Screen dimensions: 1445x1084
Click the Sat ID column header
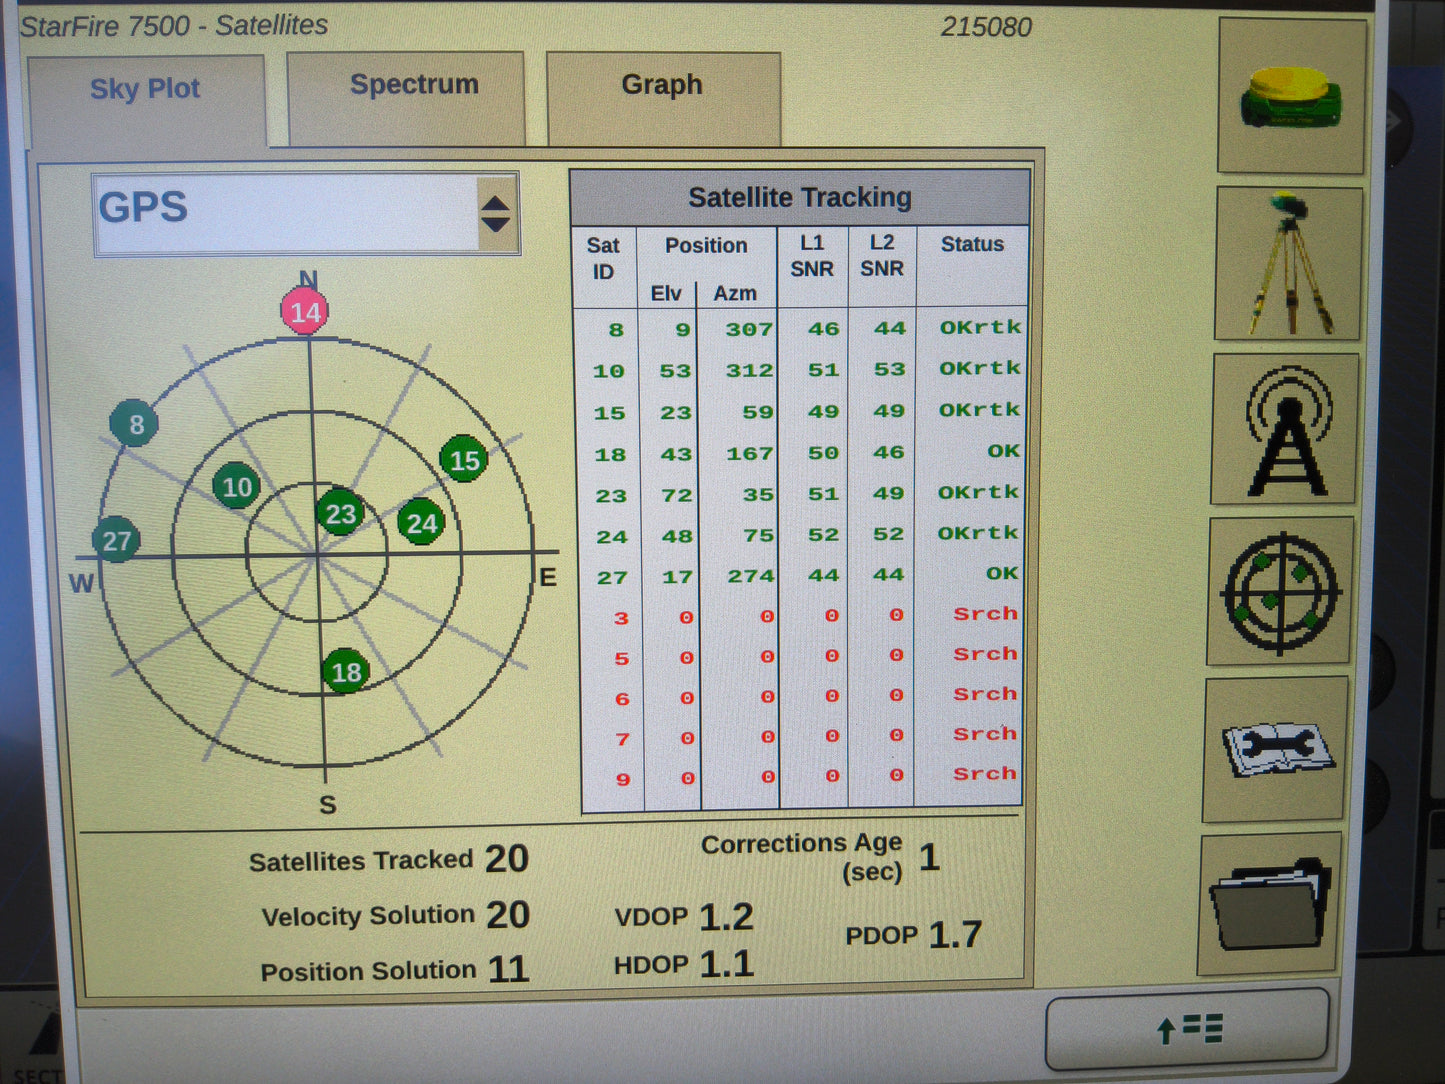pyautogui.click(x=603, y=258)
